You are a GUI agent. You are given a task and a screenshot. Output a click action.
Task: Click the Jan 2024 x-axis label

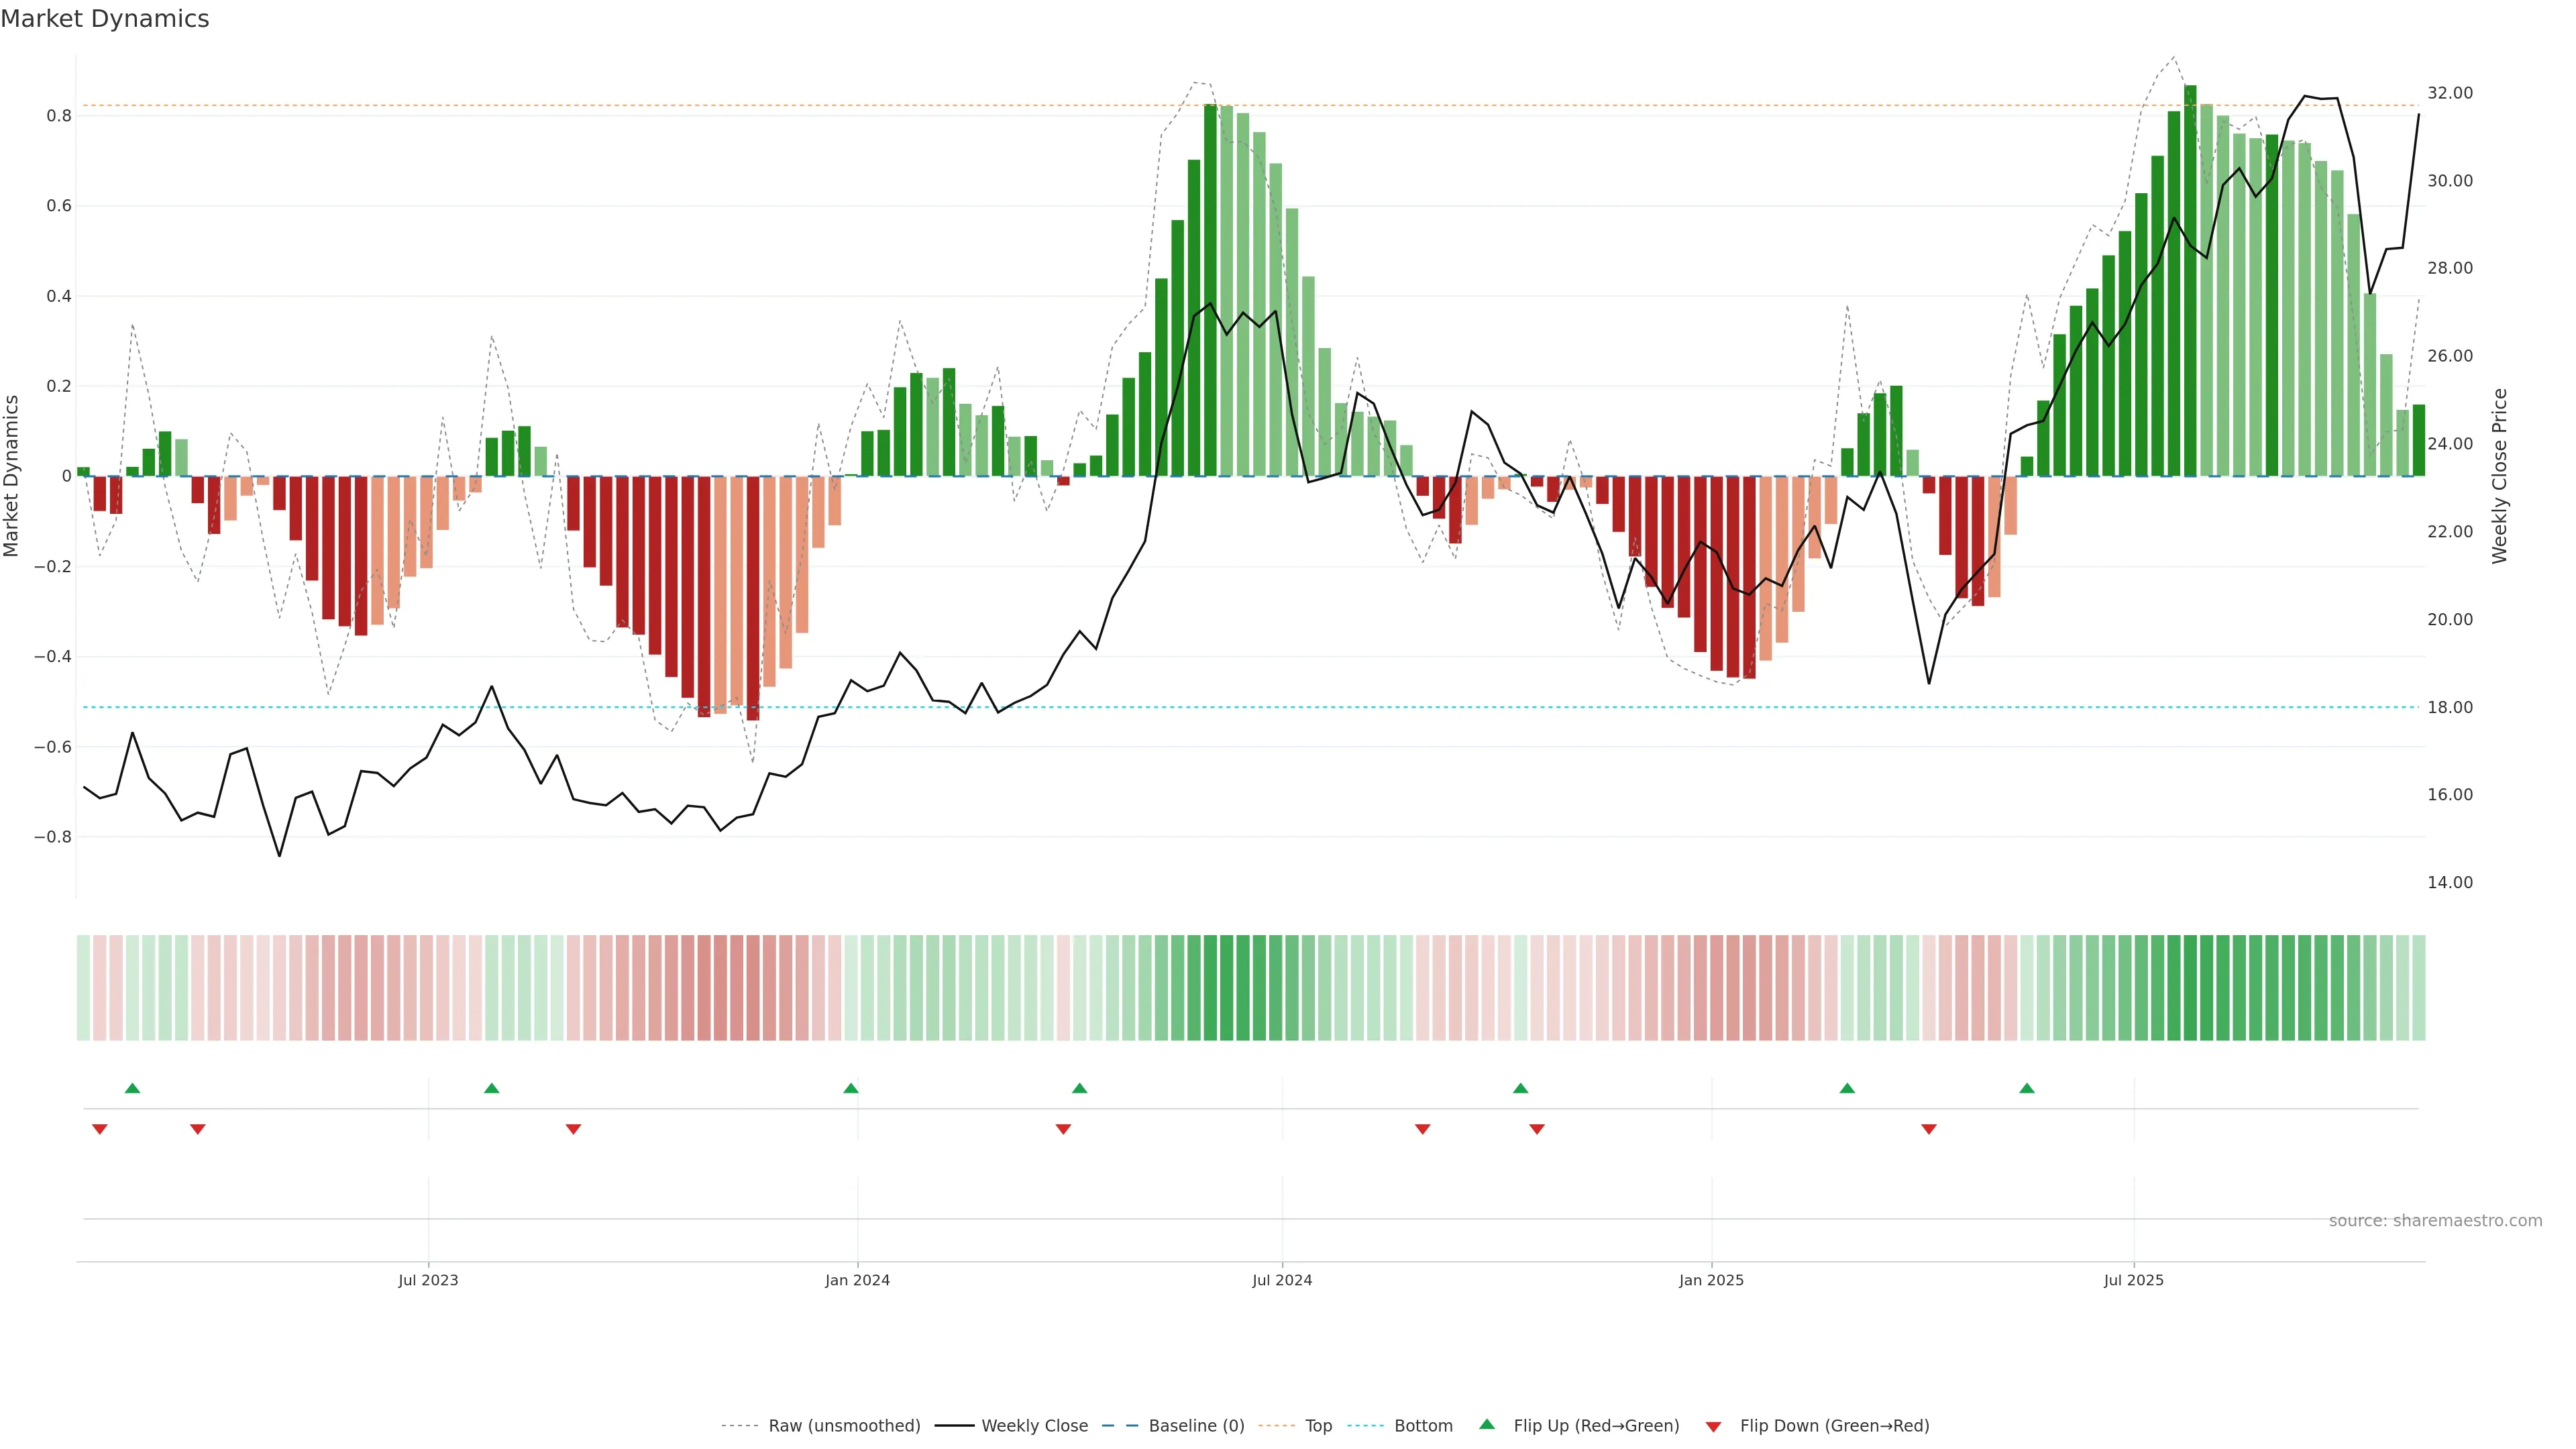click(x=857, y=1280)
